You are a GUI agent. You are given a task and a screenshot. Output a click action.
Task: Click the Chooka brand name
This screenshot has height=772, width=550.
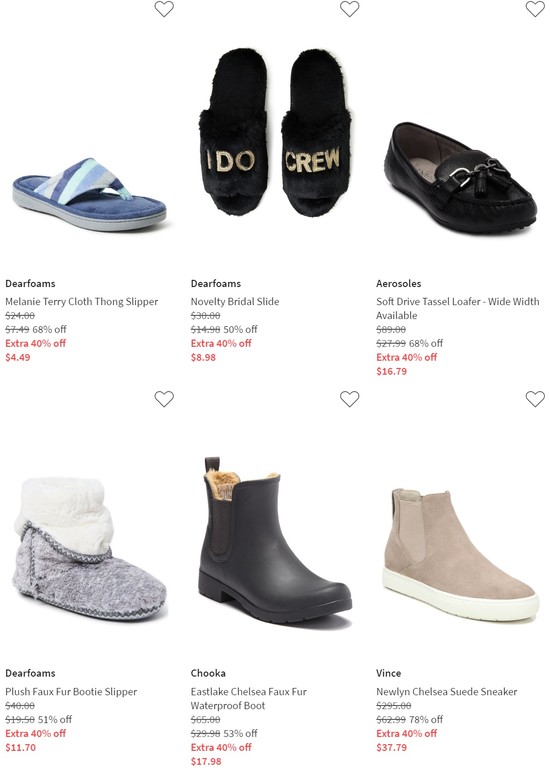coord(208,673)
